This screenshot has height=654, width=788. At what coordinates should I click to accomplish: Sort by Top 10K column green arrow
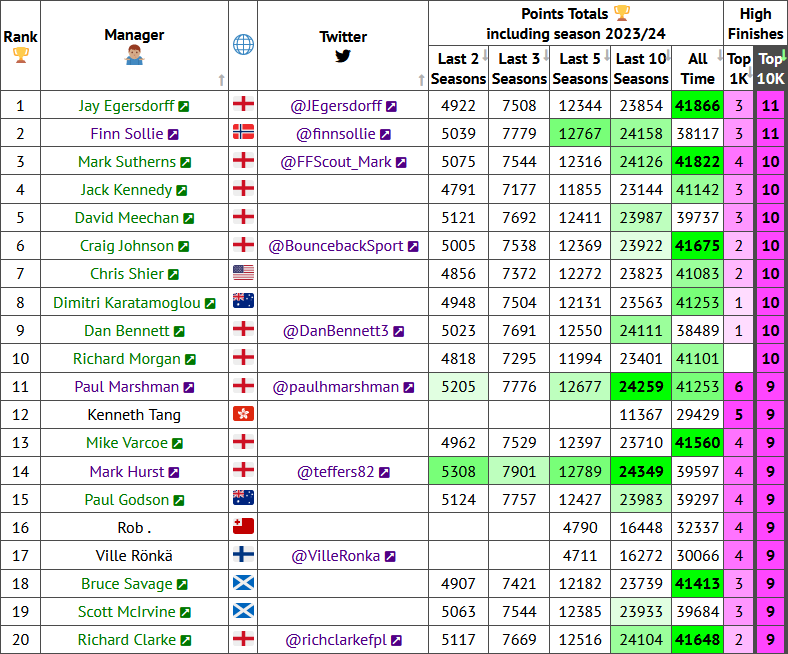[x=784, y=55]
